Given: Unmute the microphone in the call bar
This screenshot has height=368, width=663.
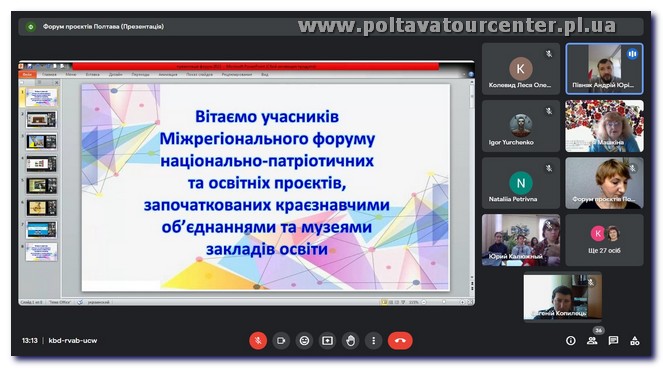Looking at the screenshot, I should coord(258,341).
